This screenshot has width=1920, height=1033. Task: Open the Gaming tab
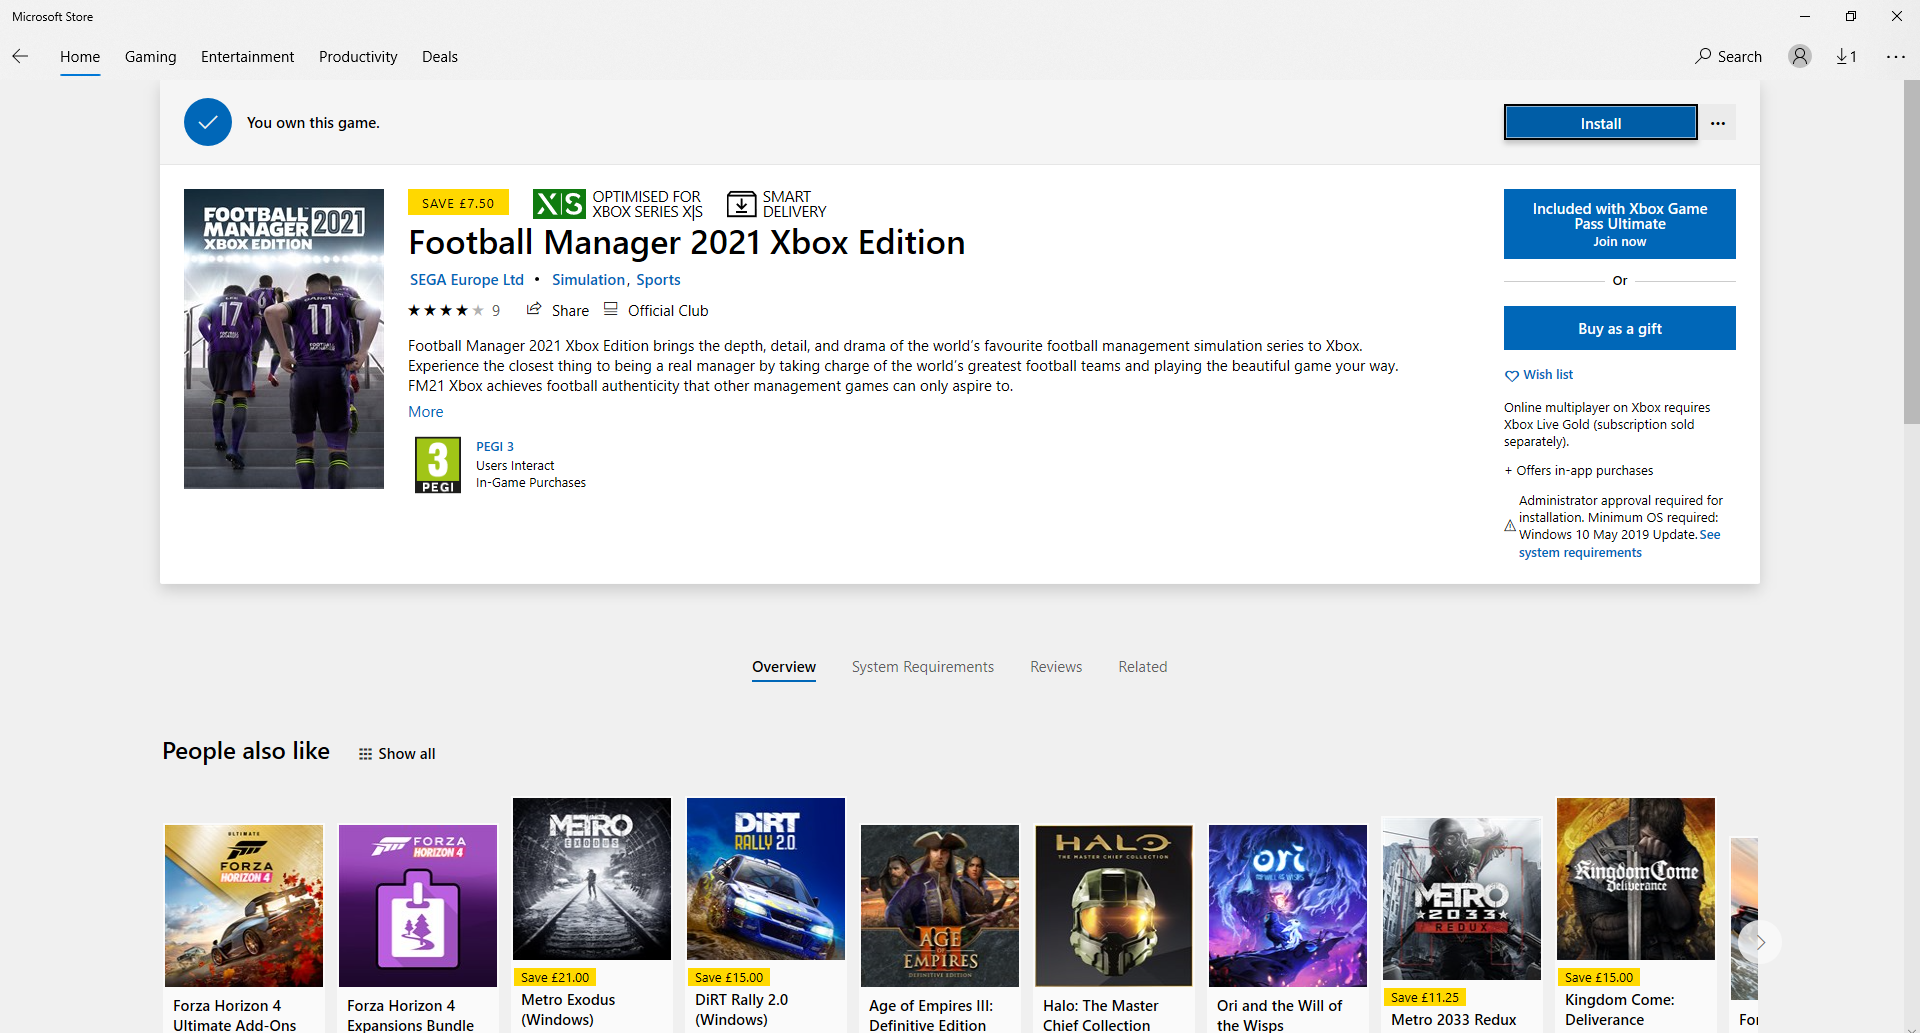click(x=151, y=57)
